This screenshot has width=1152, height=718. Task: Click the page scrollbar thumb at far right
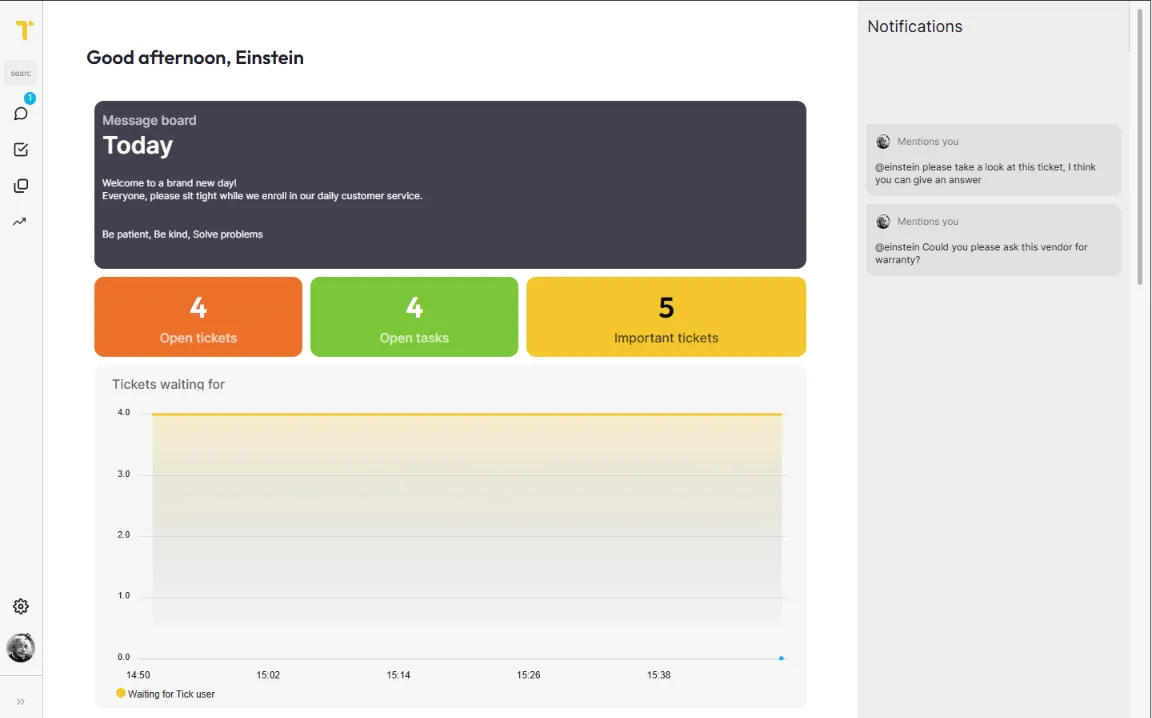pyautogui.click(x=1140, y=147)
